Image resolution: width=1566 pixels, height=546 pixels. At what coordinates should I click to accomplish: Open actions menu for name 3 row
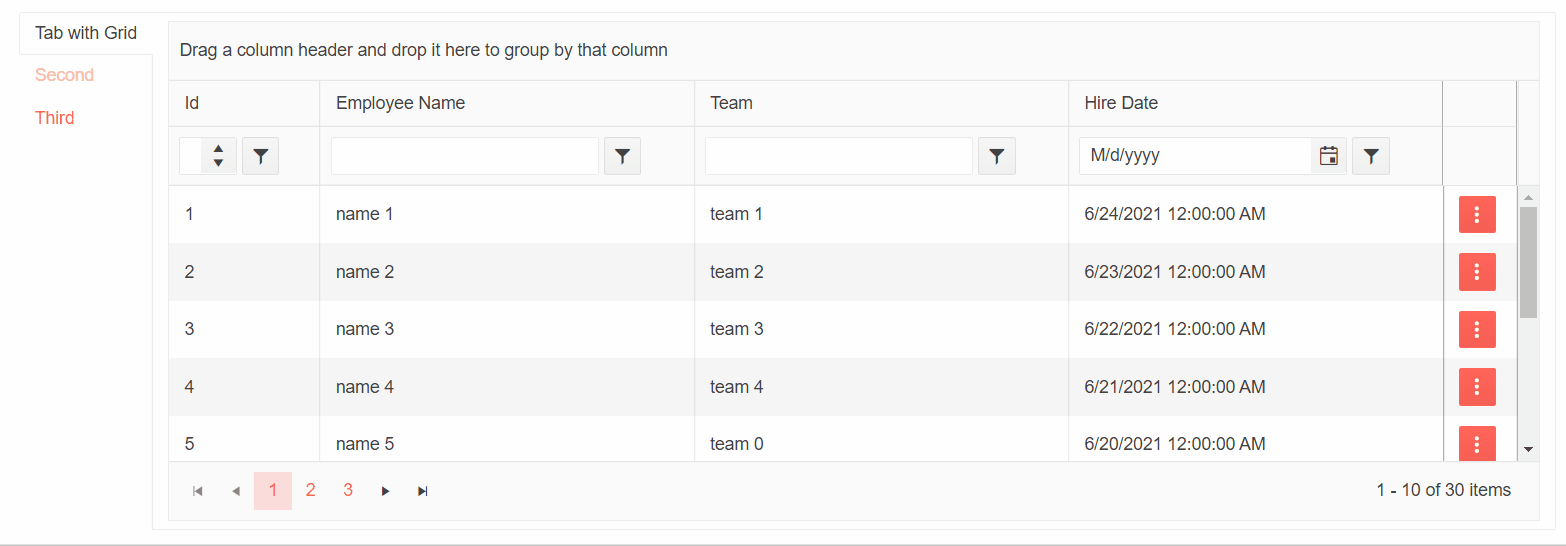(1476, 330)
